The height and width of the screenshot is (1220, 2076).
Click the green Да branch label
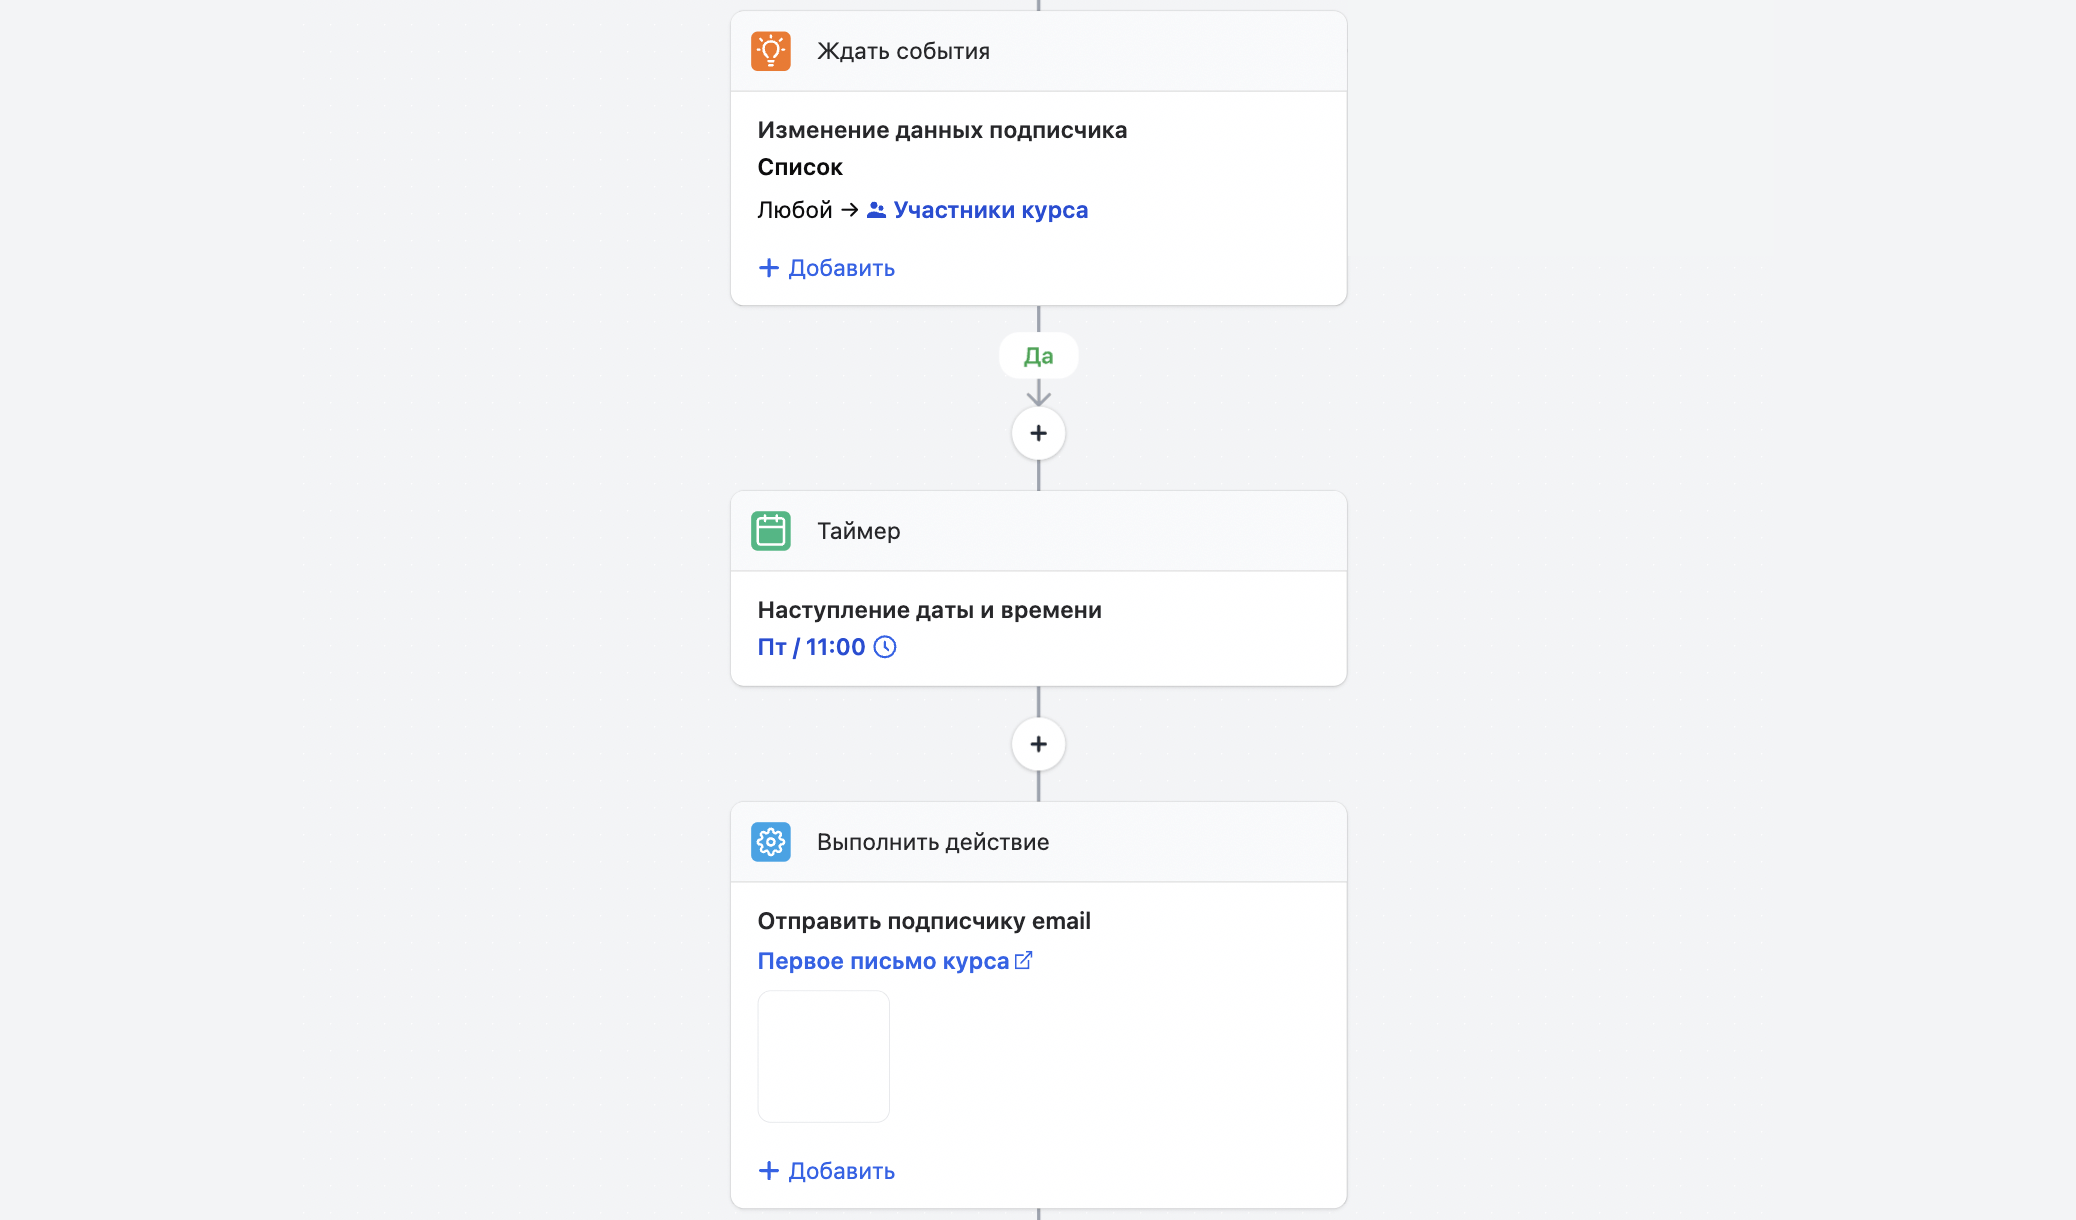tap(1038, 356)
